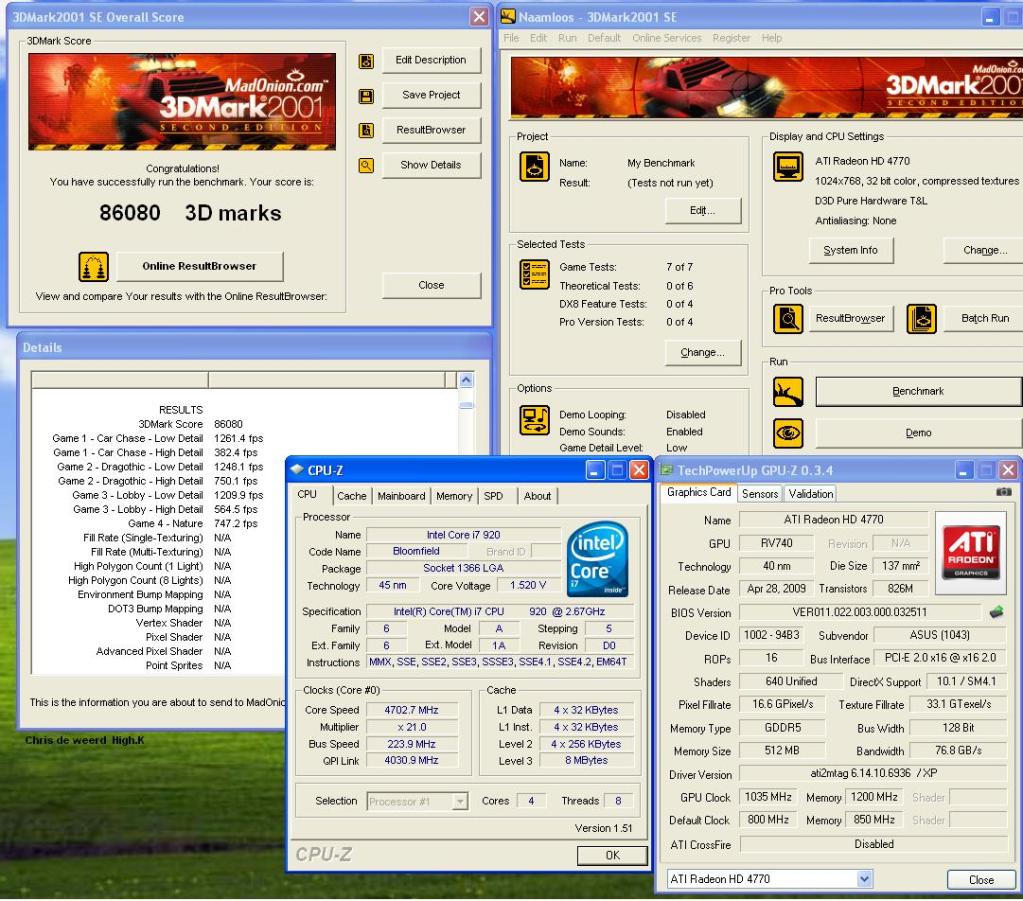Click the Core Speed 4702.7 MHz value
The width and height of the screenshot is (1023, 901).
(x=411, y=710)
